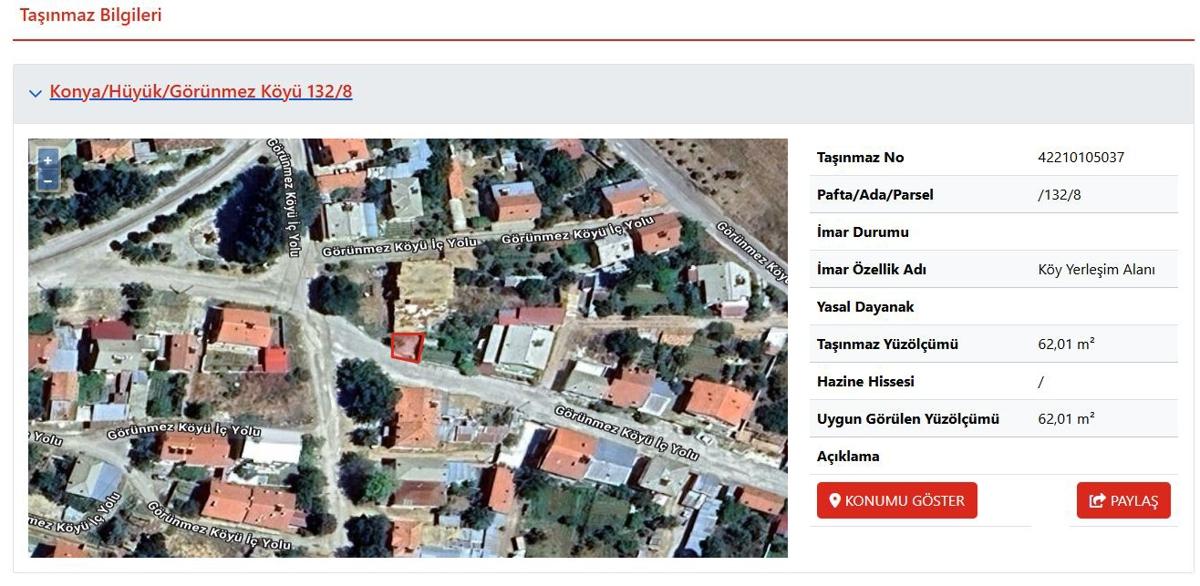Click the Taşınmaz Bilgileri section heading

(91, 15)
